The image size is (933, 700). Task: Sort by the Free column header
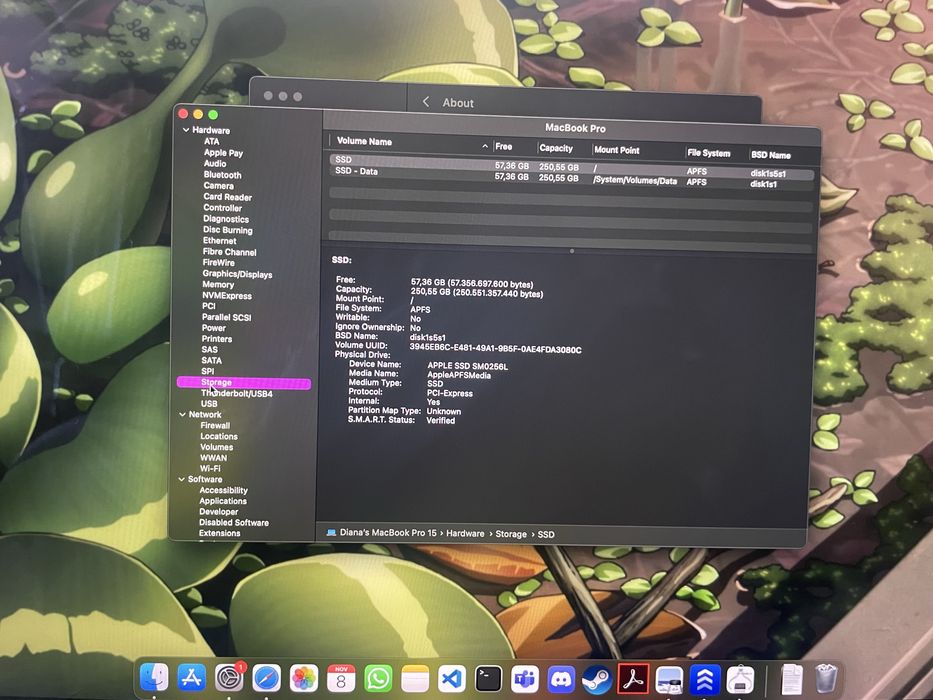pyautogui.click(x=503, y=146)
